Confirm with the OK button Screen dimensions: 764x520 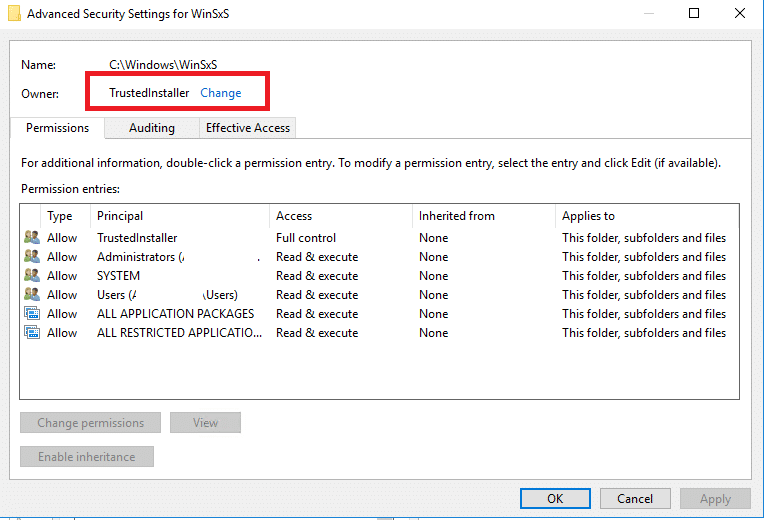555,499
